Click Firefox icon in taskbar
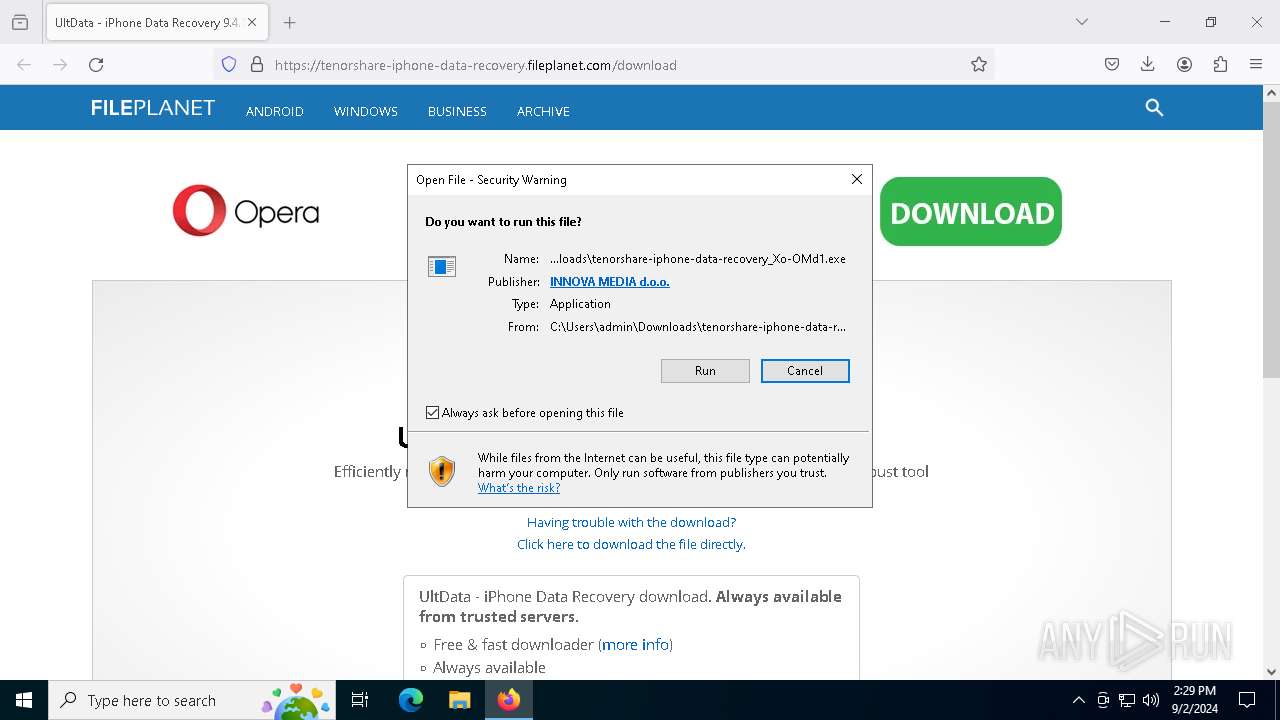This screenshot has height=720, width=1280. 509,700
